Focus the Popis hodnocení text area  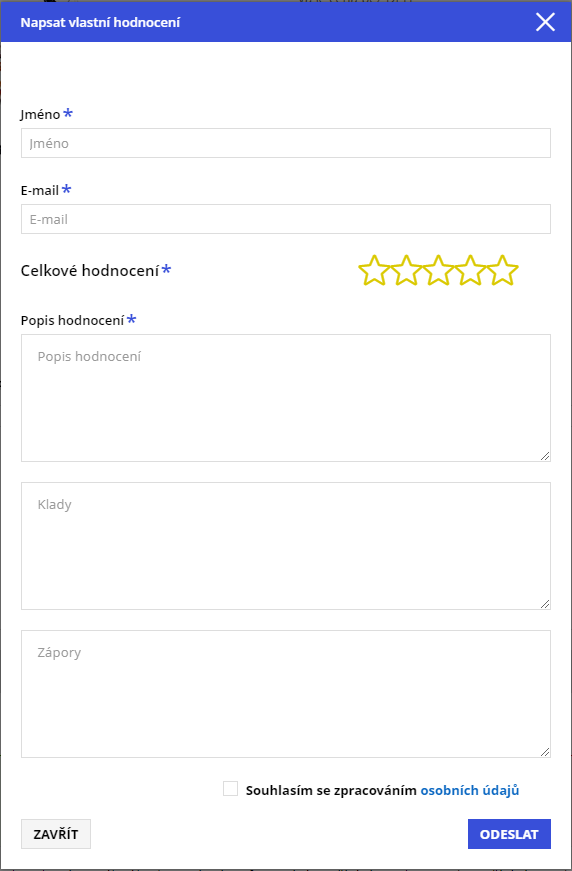point(286,398)
